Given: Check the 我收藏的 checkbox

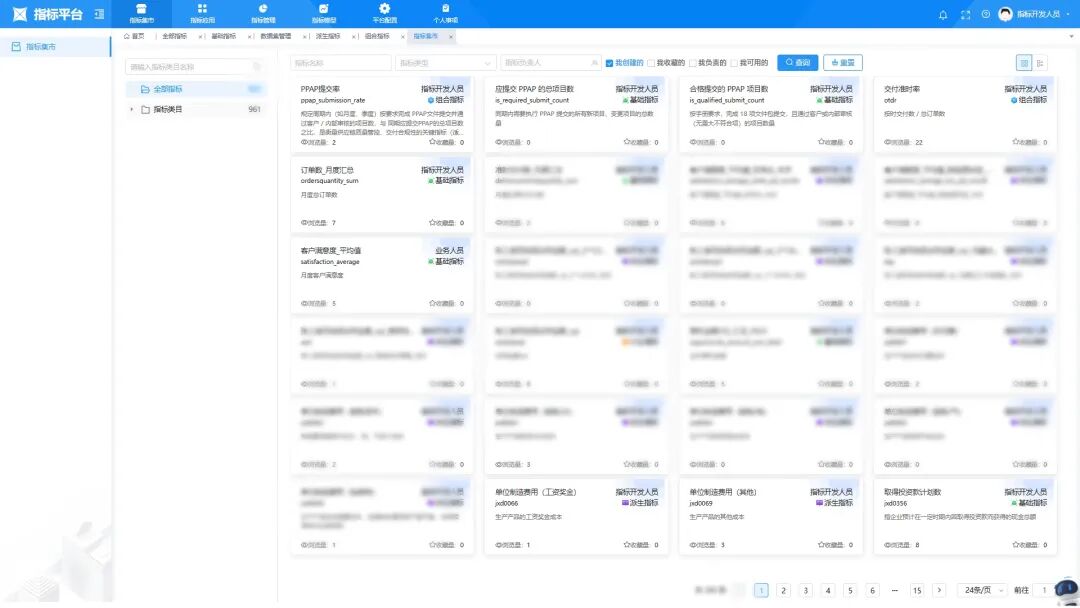Looking at the screenshot, I should pyautogui.click(x=652, y=63).
